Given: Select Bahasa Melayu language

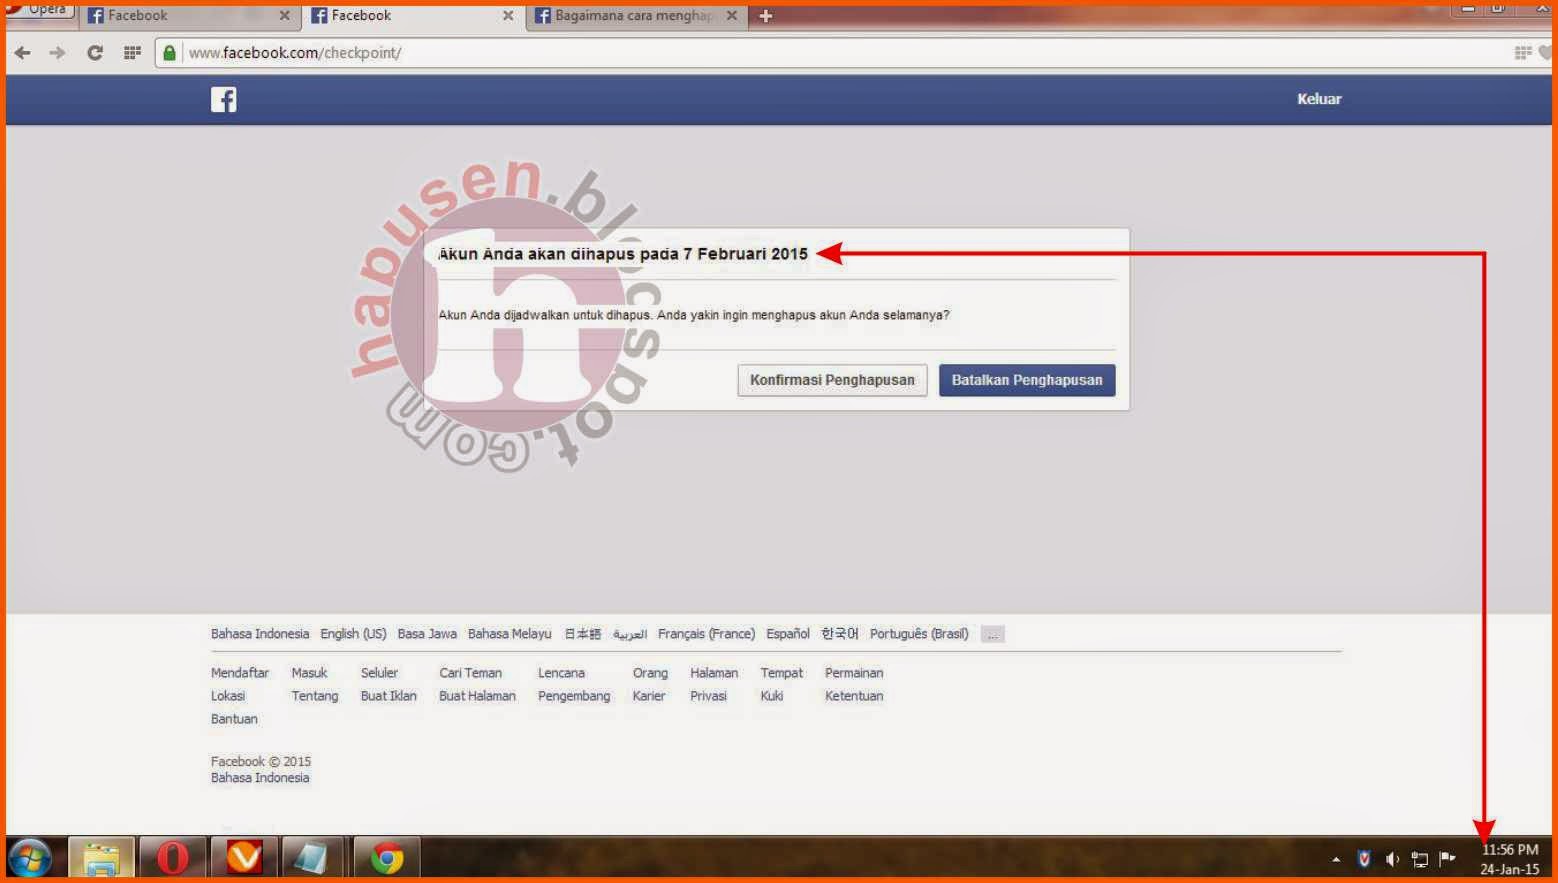Looking at the screenshot, I should pyautogui.click(x=509, y=634).
